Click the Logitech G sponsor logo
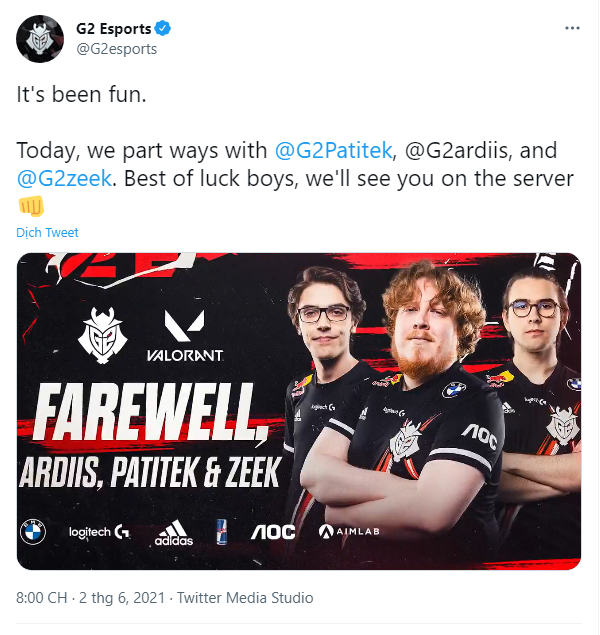Viewport: 600px width, 635px height. coord(99,532)
